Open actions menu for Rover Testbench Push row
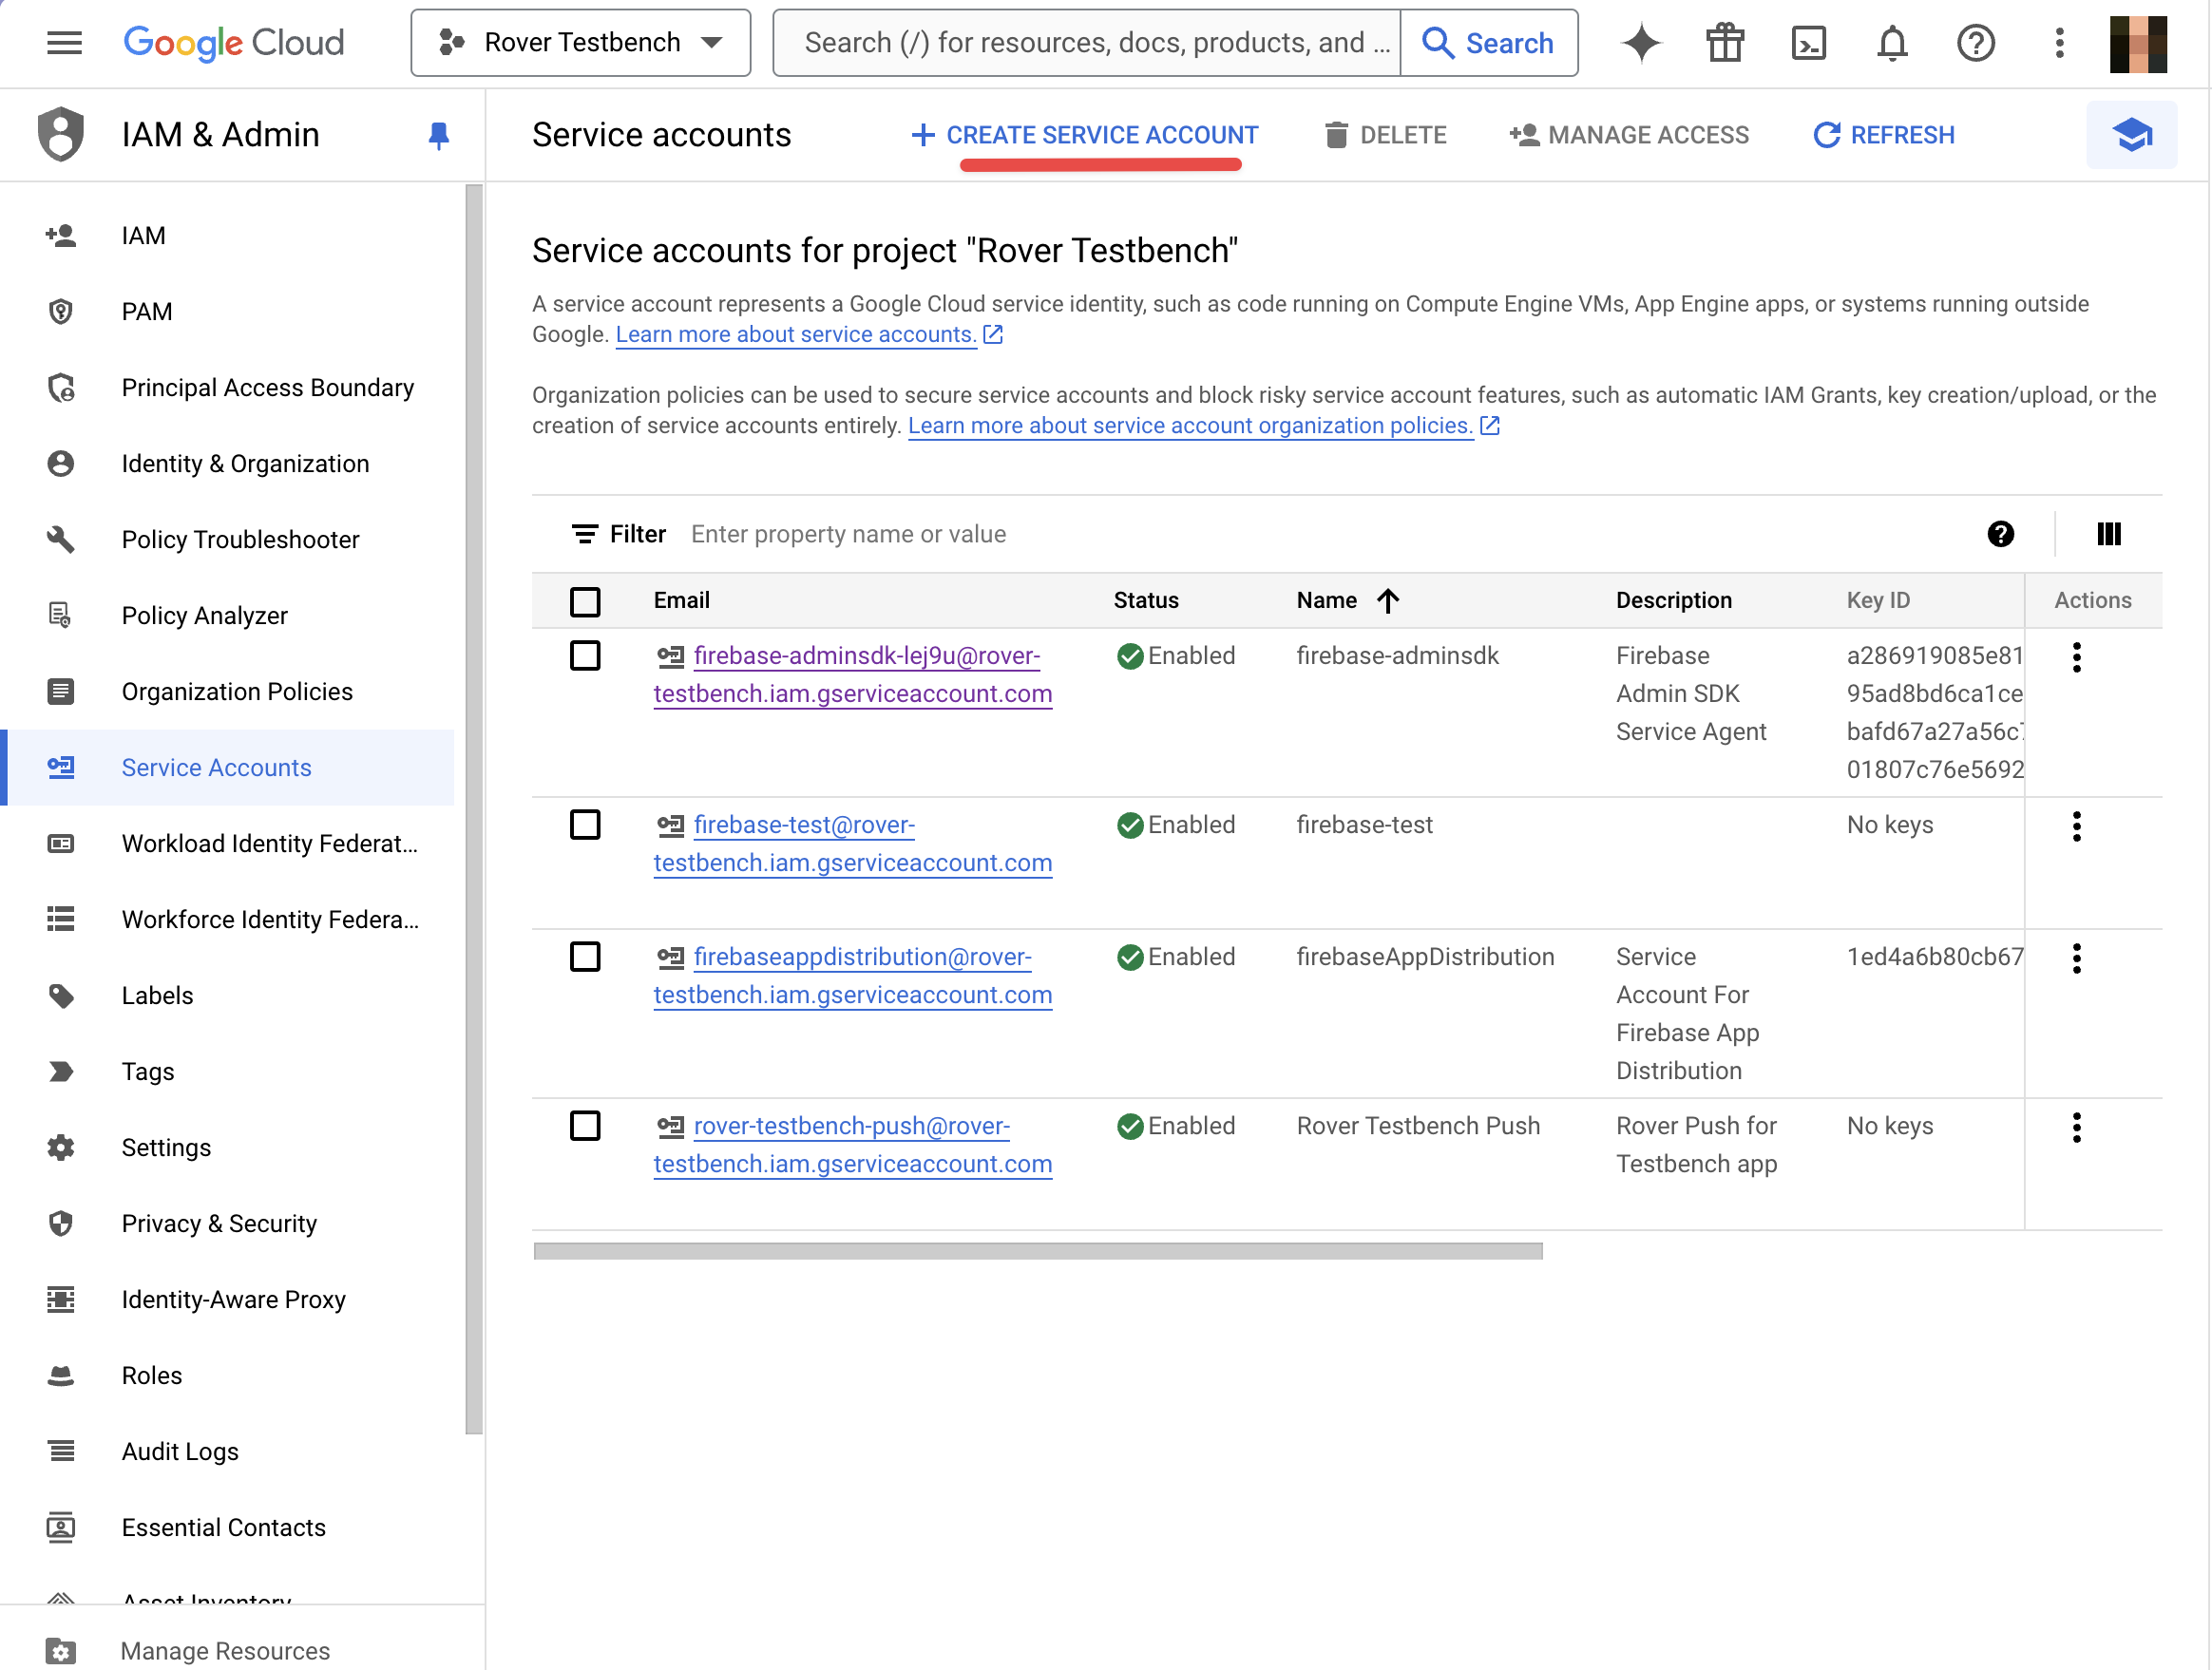The width and height of the screenshot is (2212, 1670). coord(2077,1127)
